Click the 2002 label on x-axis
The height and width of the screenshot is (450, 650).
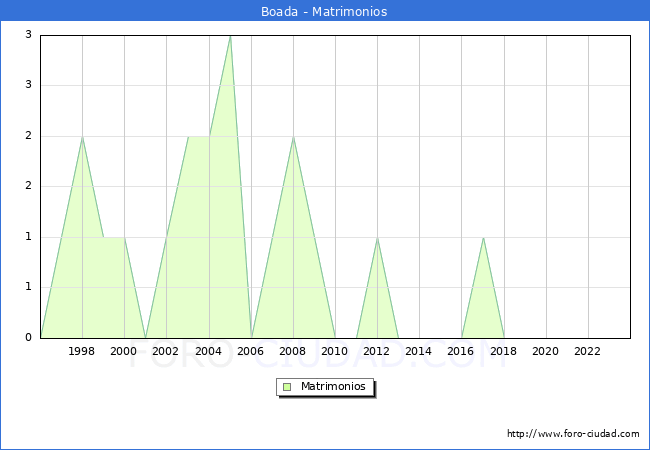[166, 351]
